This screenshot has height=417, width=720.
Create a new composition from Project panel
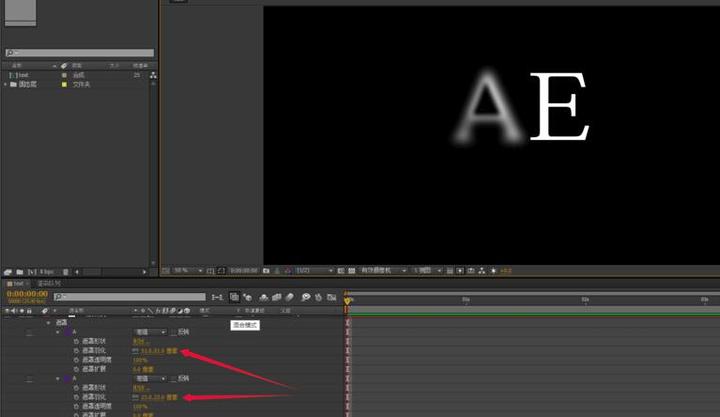[32, 272]
